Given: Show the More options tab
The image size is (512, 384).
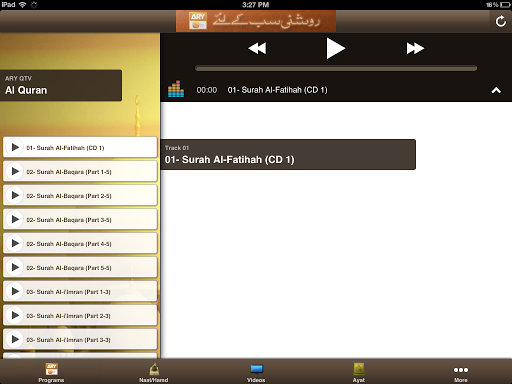Looking at the screenshot, I should pyautogui.click(x=461, y=373).
